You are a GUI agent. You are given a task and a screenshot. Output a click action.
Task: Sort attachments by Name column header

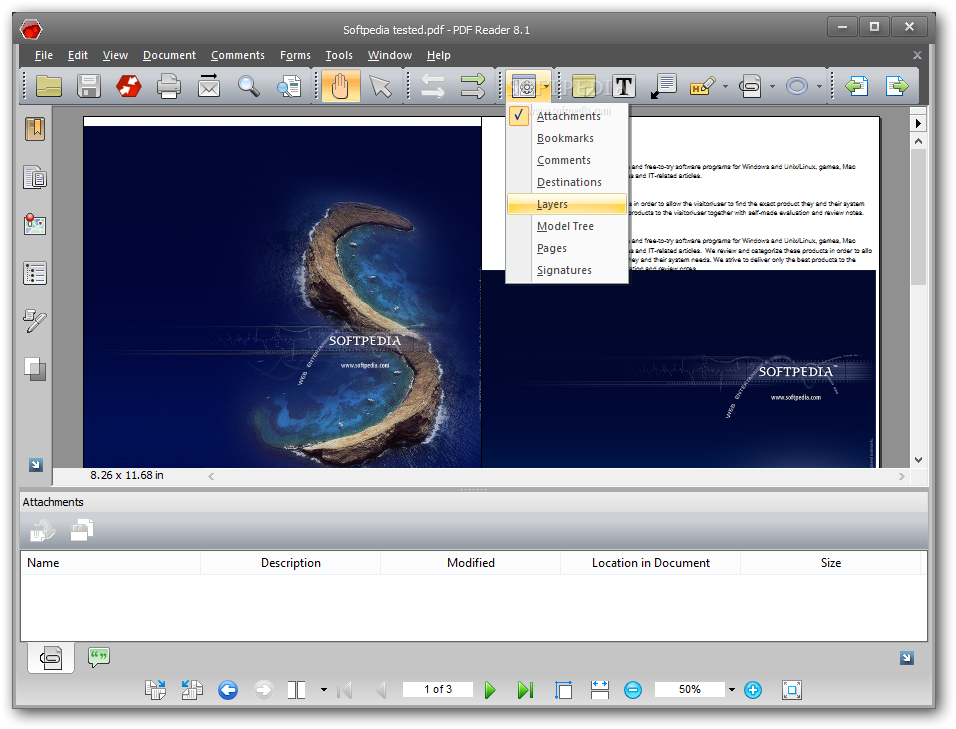pos(110,563)
